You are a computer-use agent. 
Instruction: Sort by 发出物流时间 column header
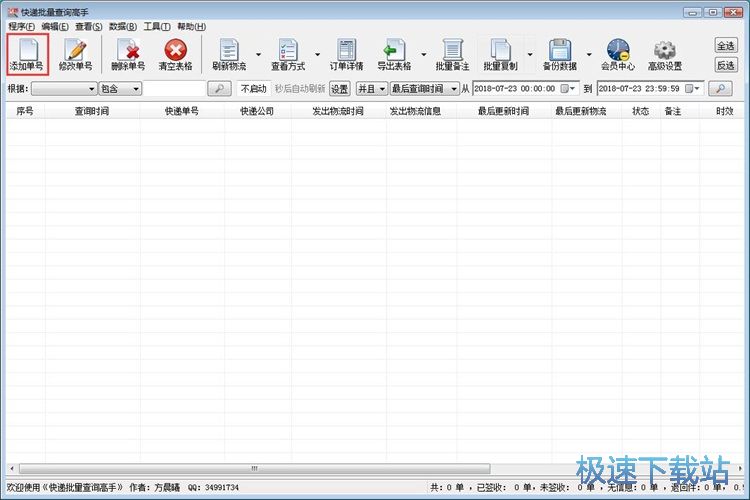point(338,111)
